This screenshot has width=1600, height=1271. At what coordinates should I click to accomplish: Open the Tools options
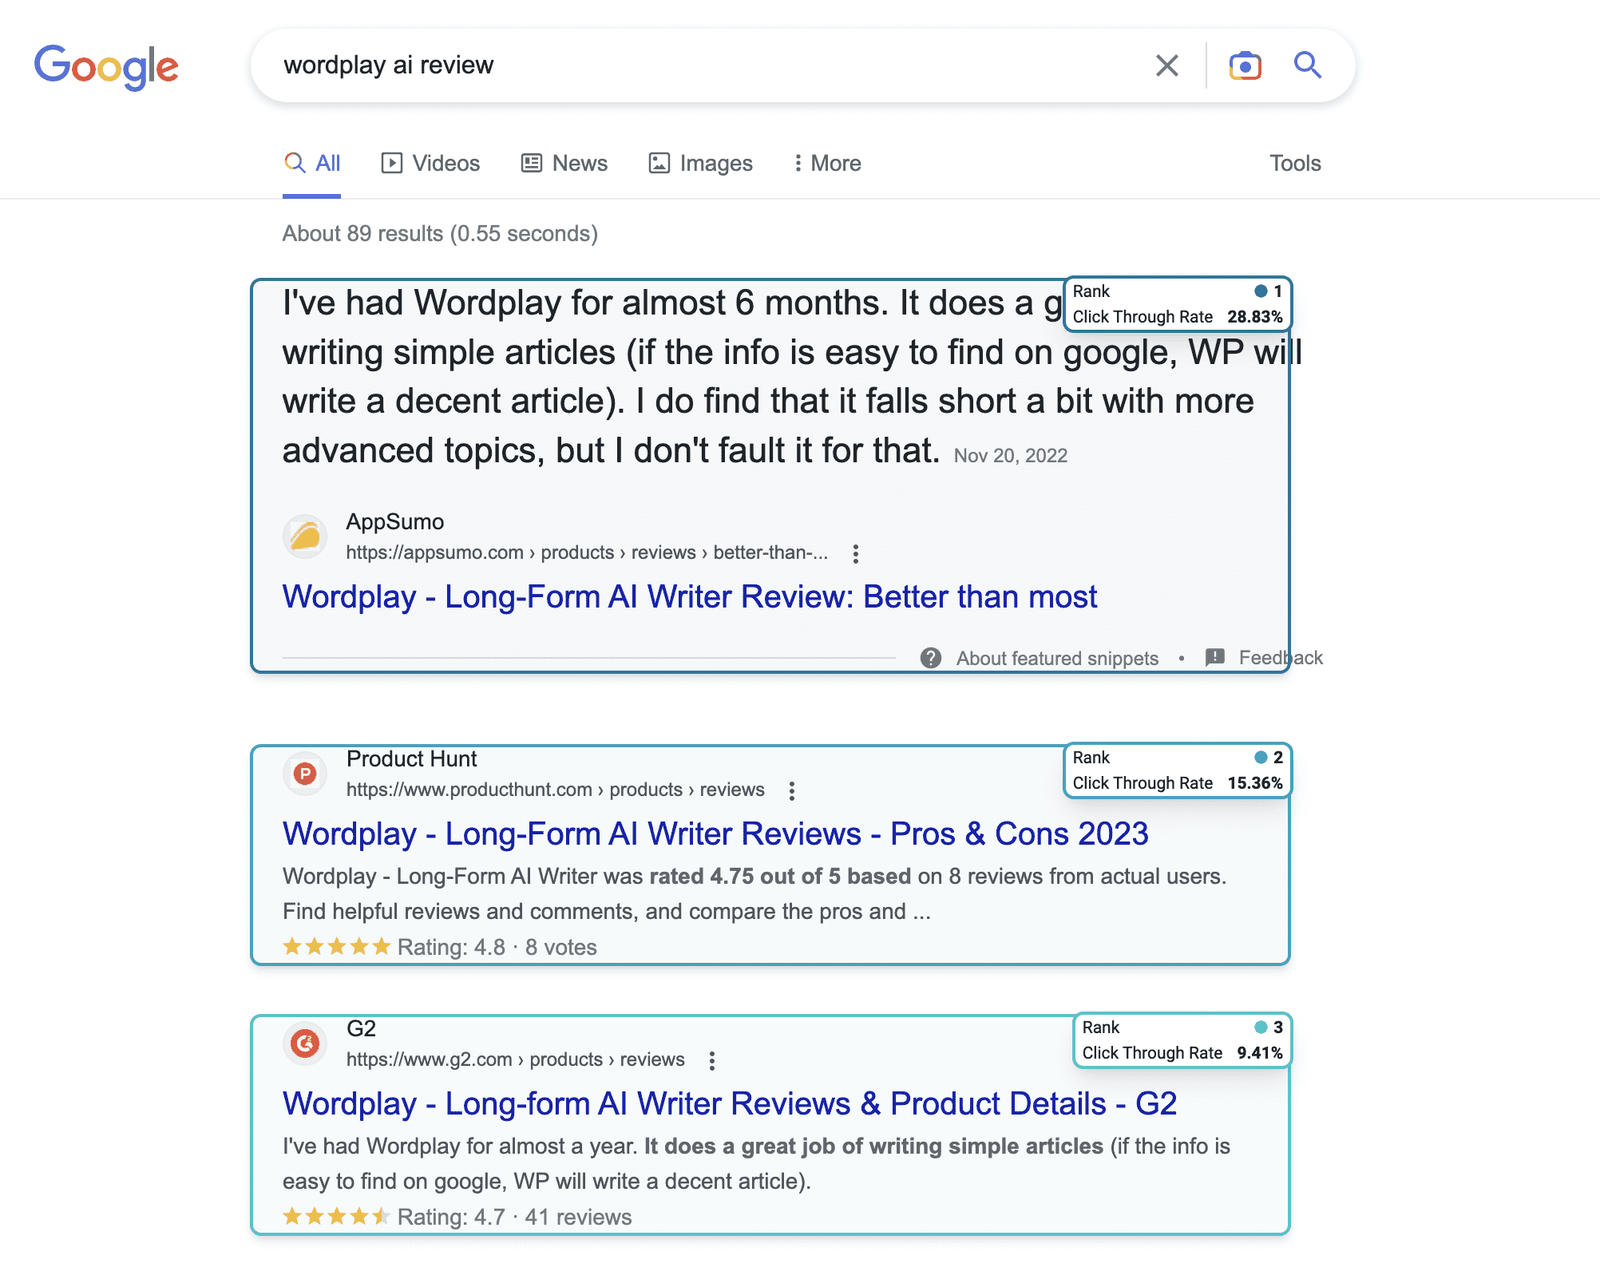point(1295,163)
